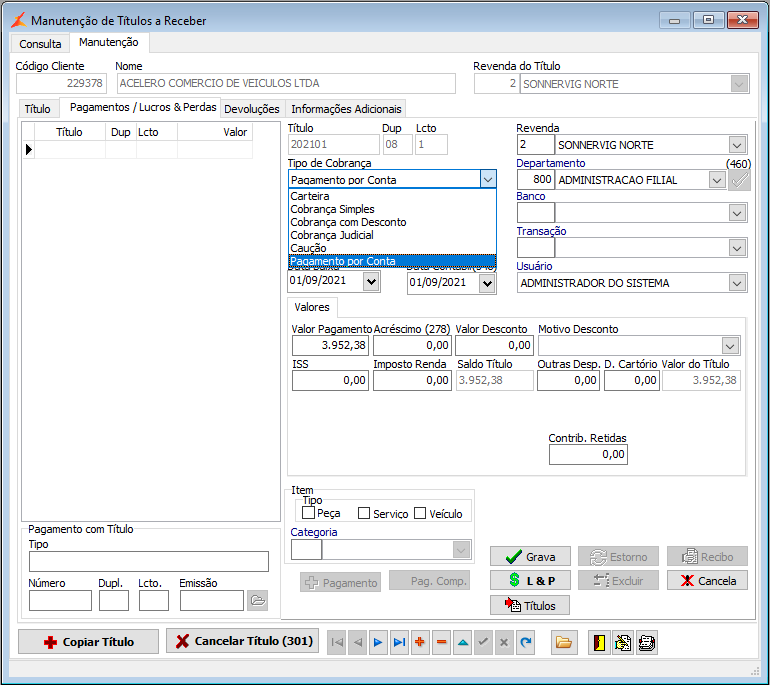Click the ISS value field
This screenshot has width=770, height=685.
[x=330, y=380]
